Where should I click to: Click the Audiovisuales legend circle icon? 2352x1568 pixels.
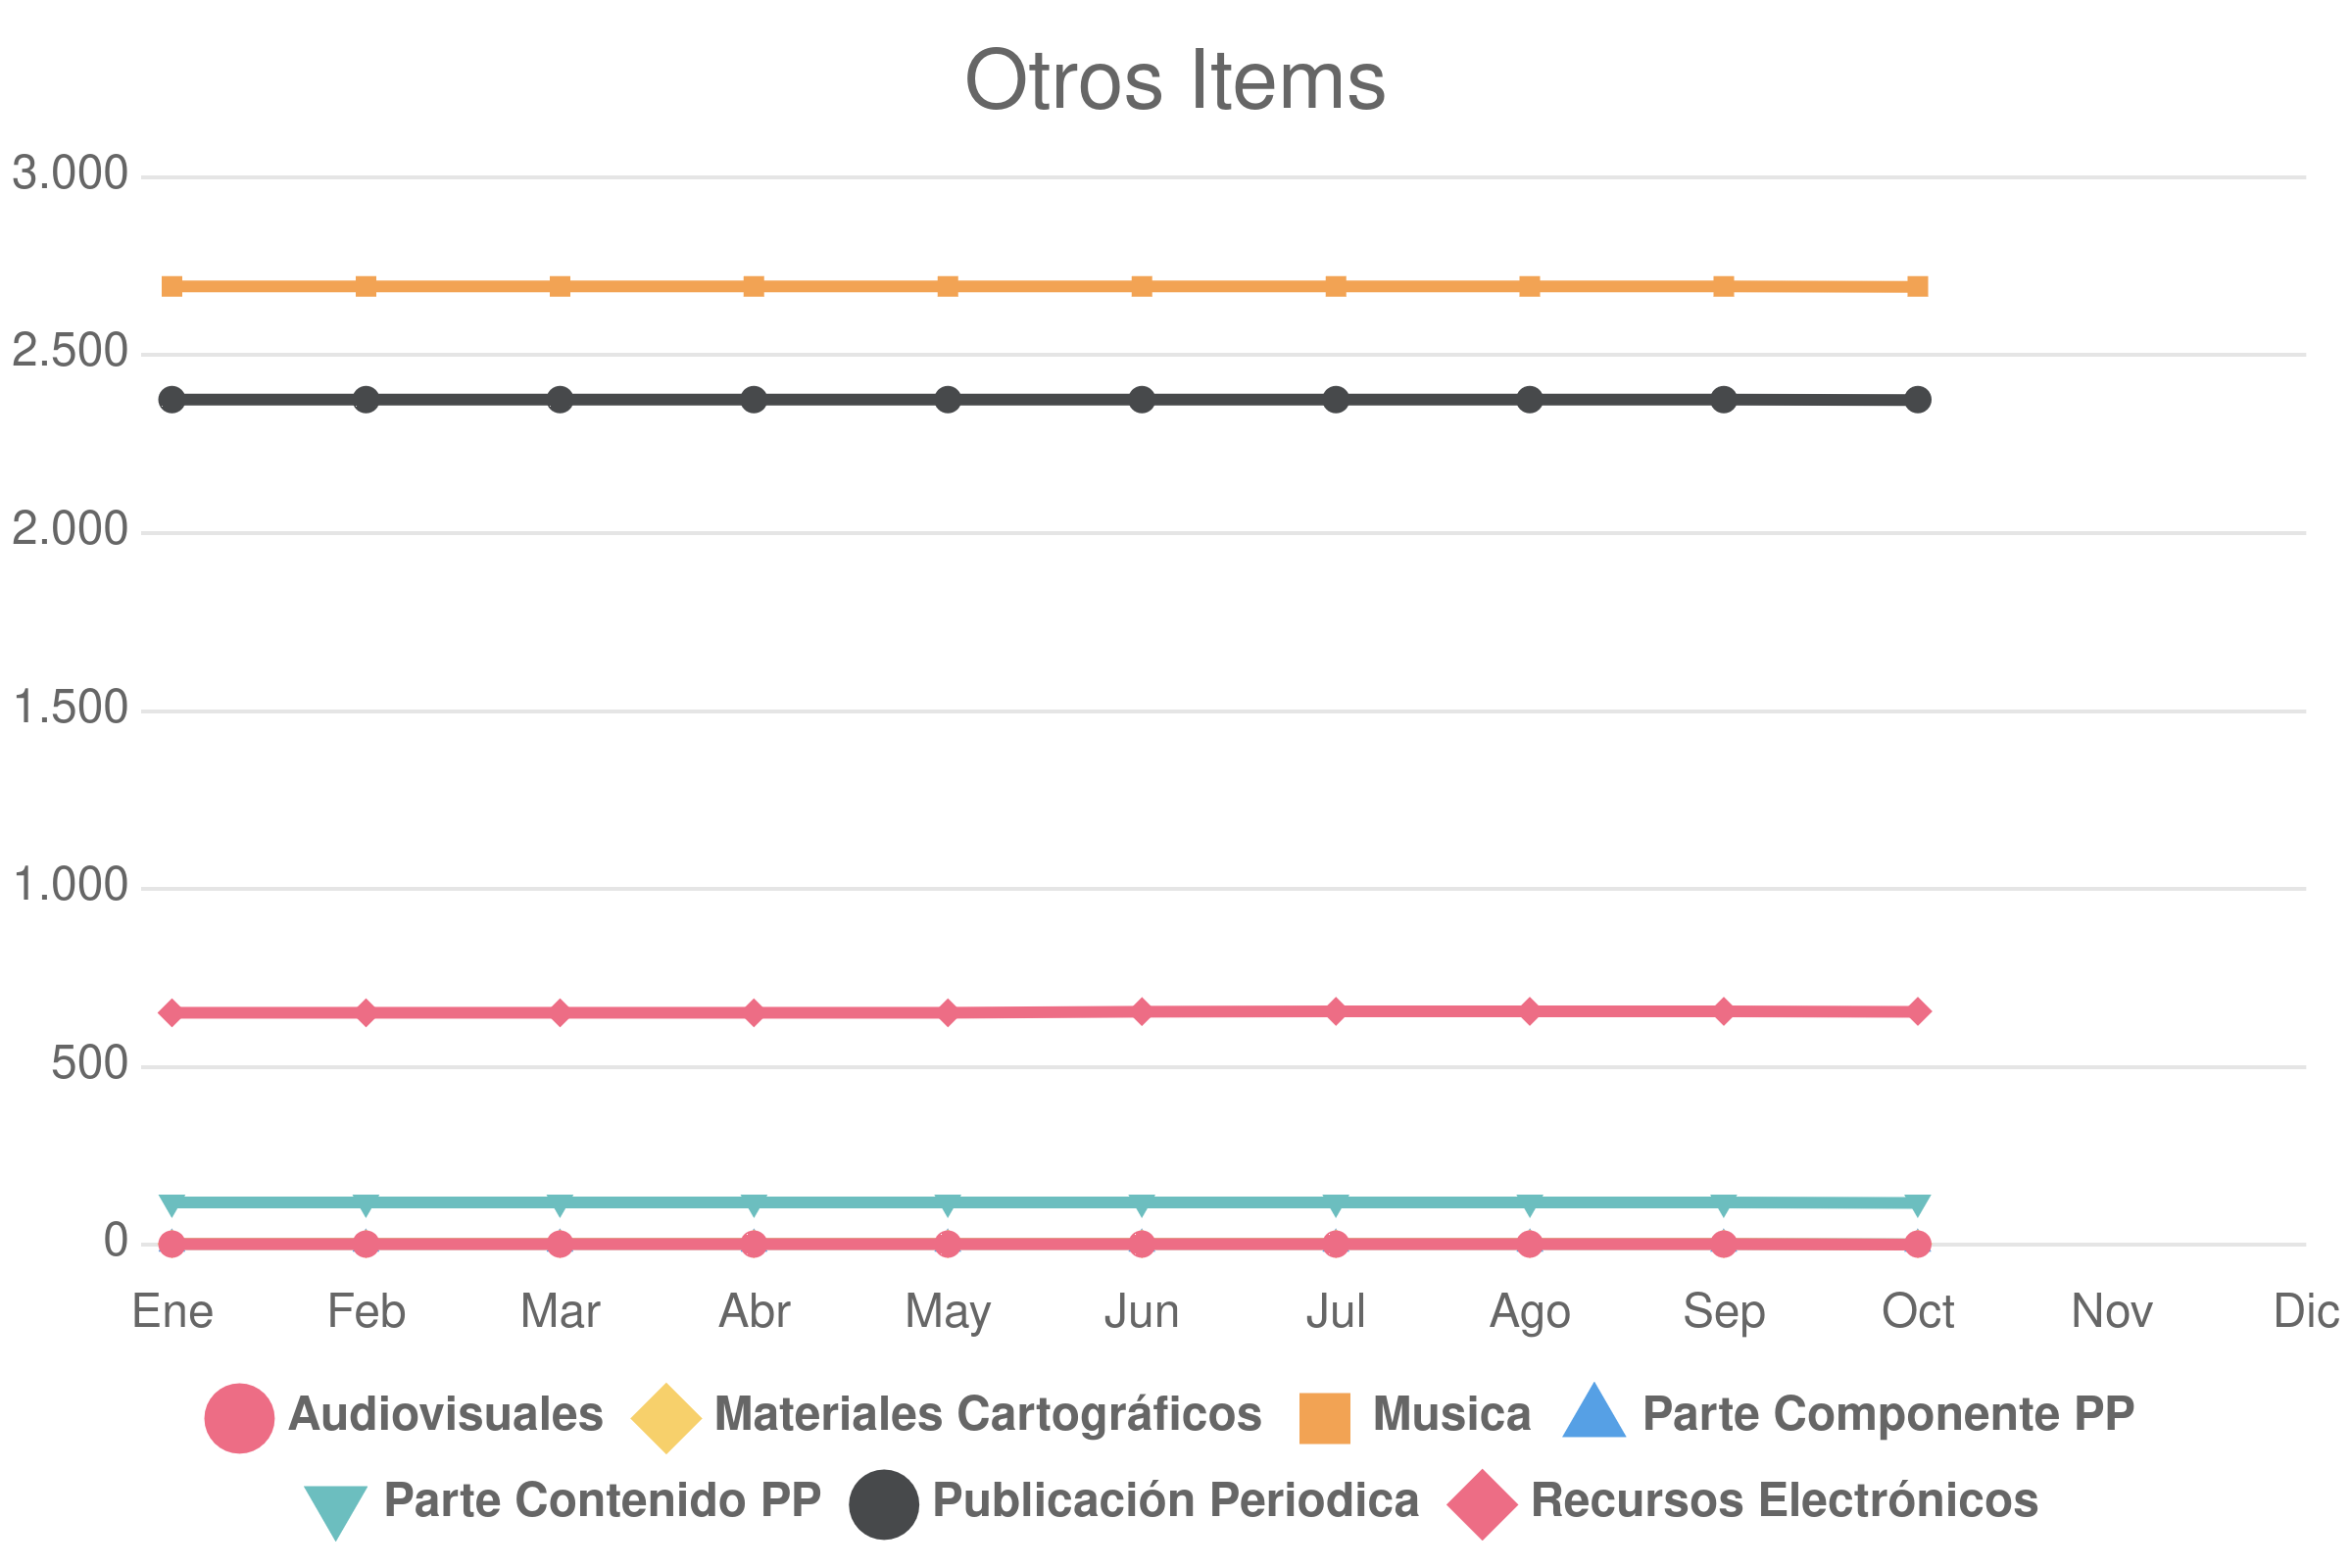click(x=239, y=1418)
